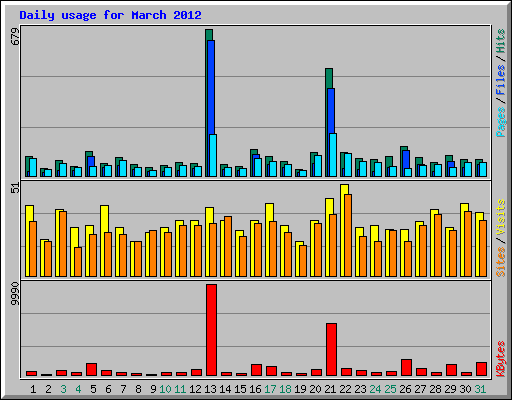The height and width of the screenshot is (400, 512).
Task: Click the green day label 31
Action: pos(480,389)
